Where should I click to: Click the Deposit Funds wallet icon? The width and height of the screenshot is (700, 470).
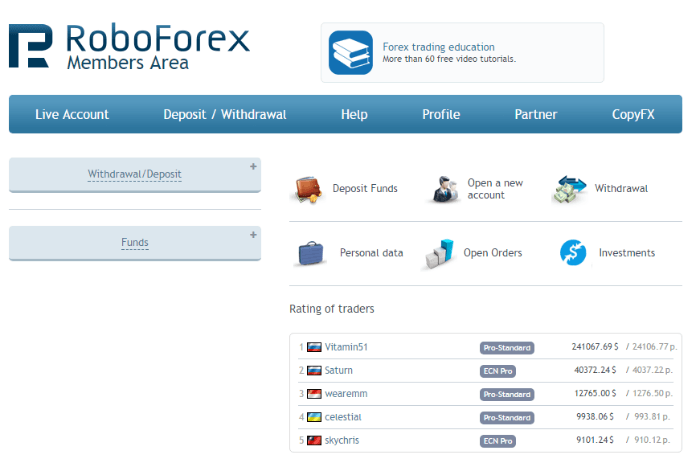click(x=309, y=188)
